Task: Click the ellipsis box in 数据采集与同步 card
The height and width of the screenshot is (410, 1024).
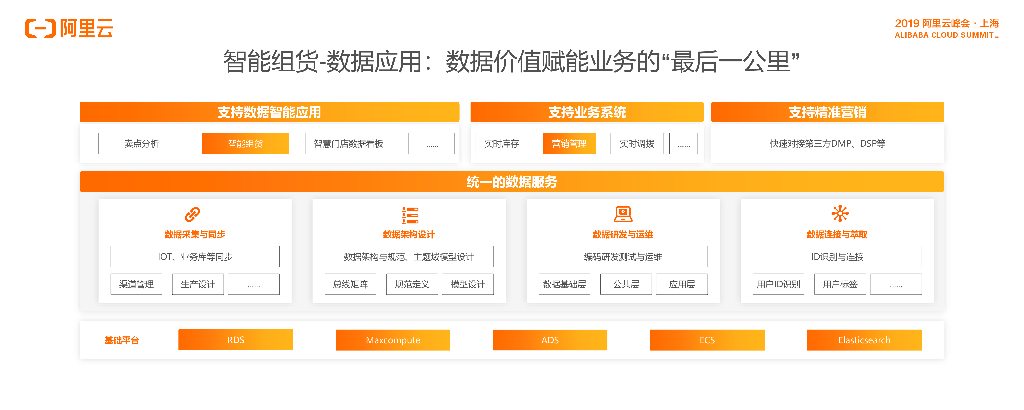Action: point(254,284)
